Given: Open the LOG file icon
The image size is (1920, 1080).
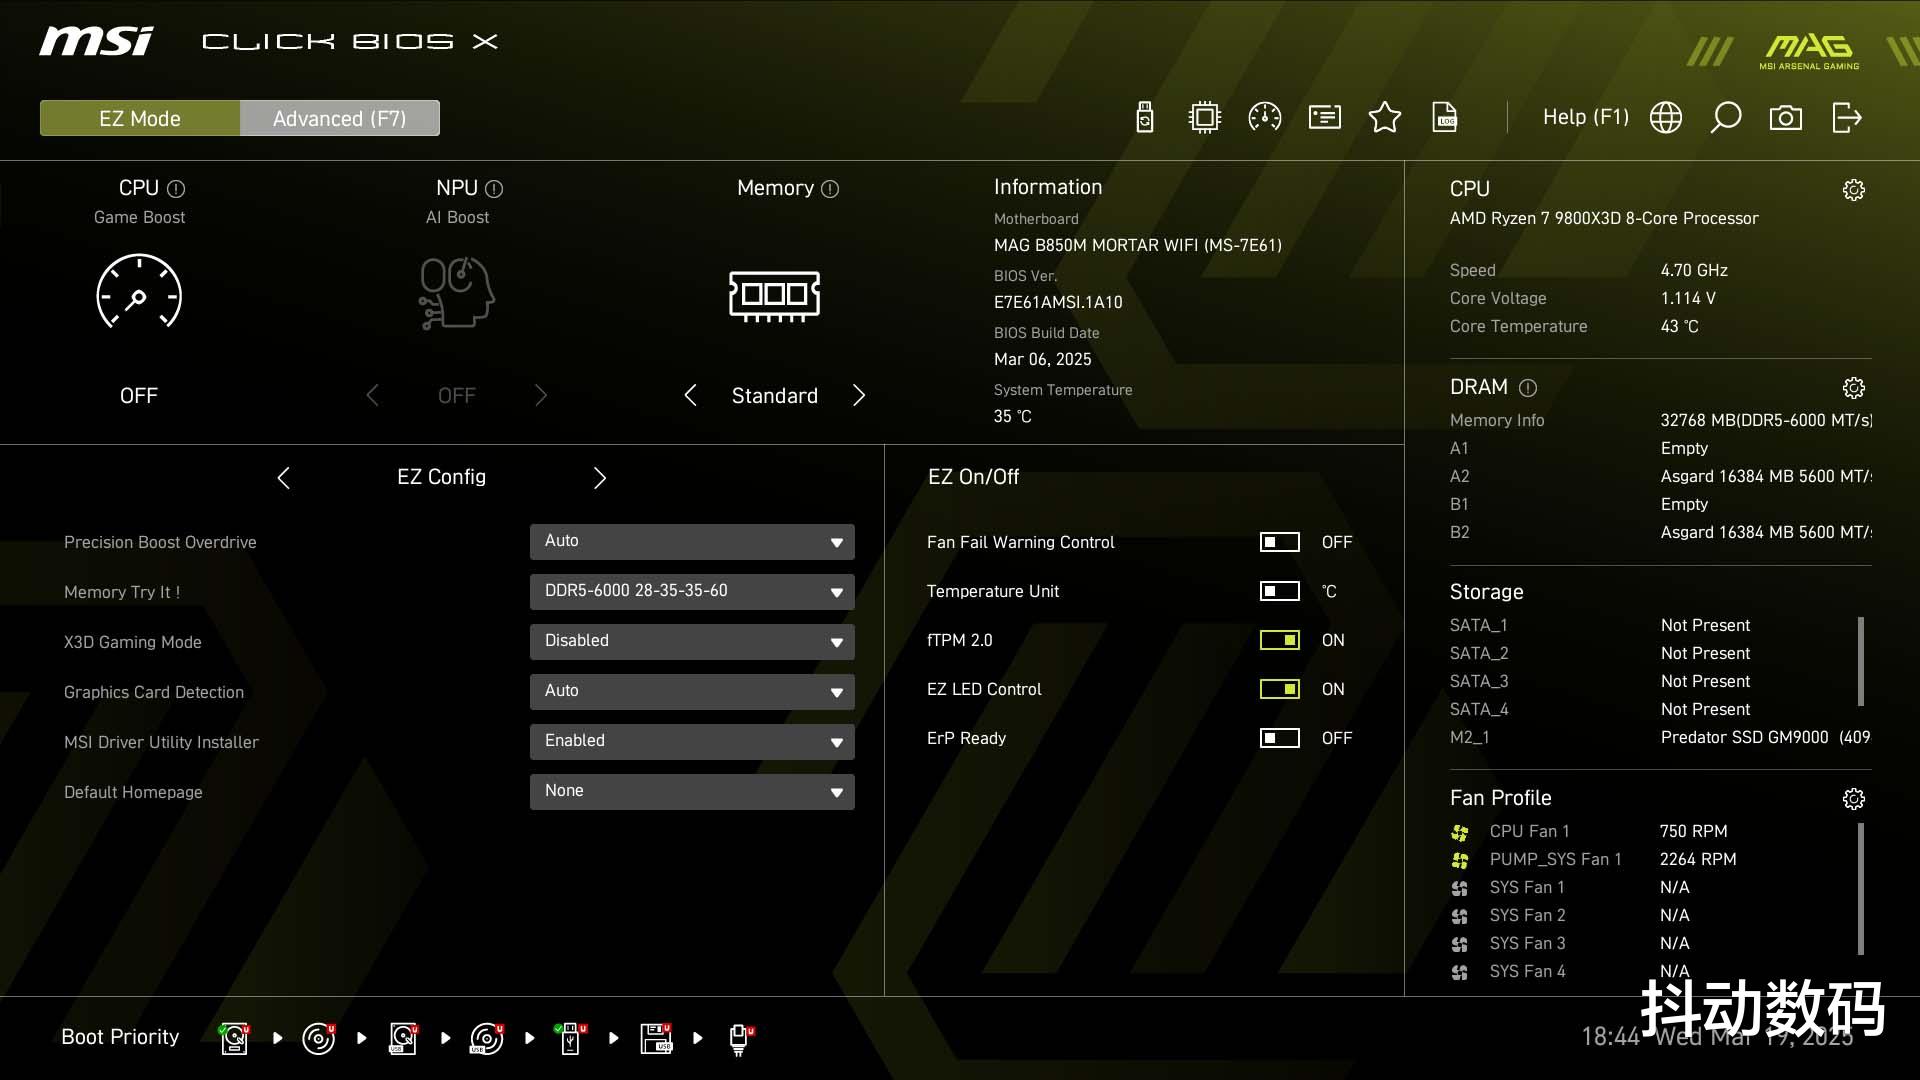Looking at the screenshot, I should point(1445,117).
